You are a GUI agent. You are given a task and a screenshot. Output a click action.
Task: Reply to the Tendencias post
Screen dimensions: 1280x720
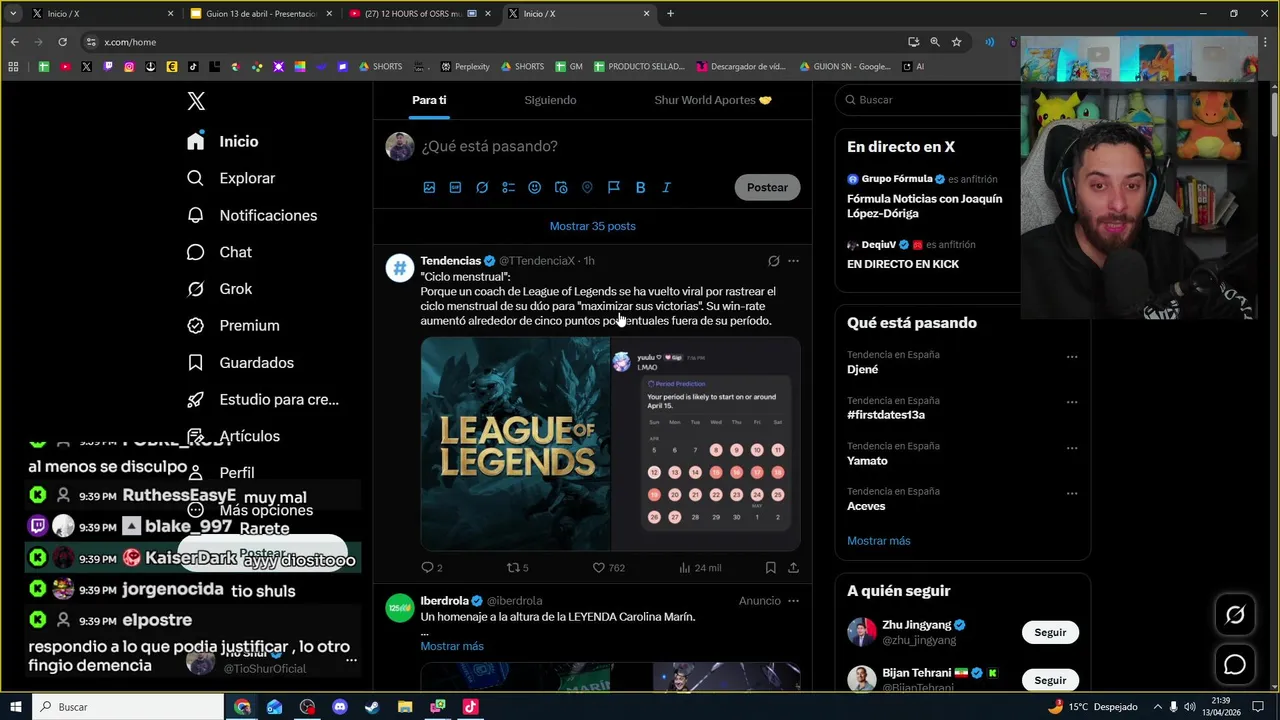[432, 567]
